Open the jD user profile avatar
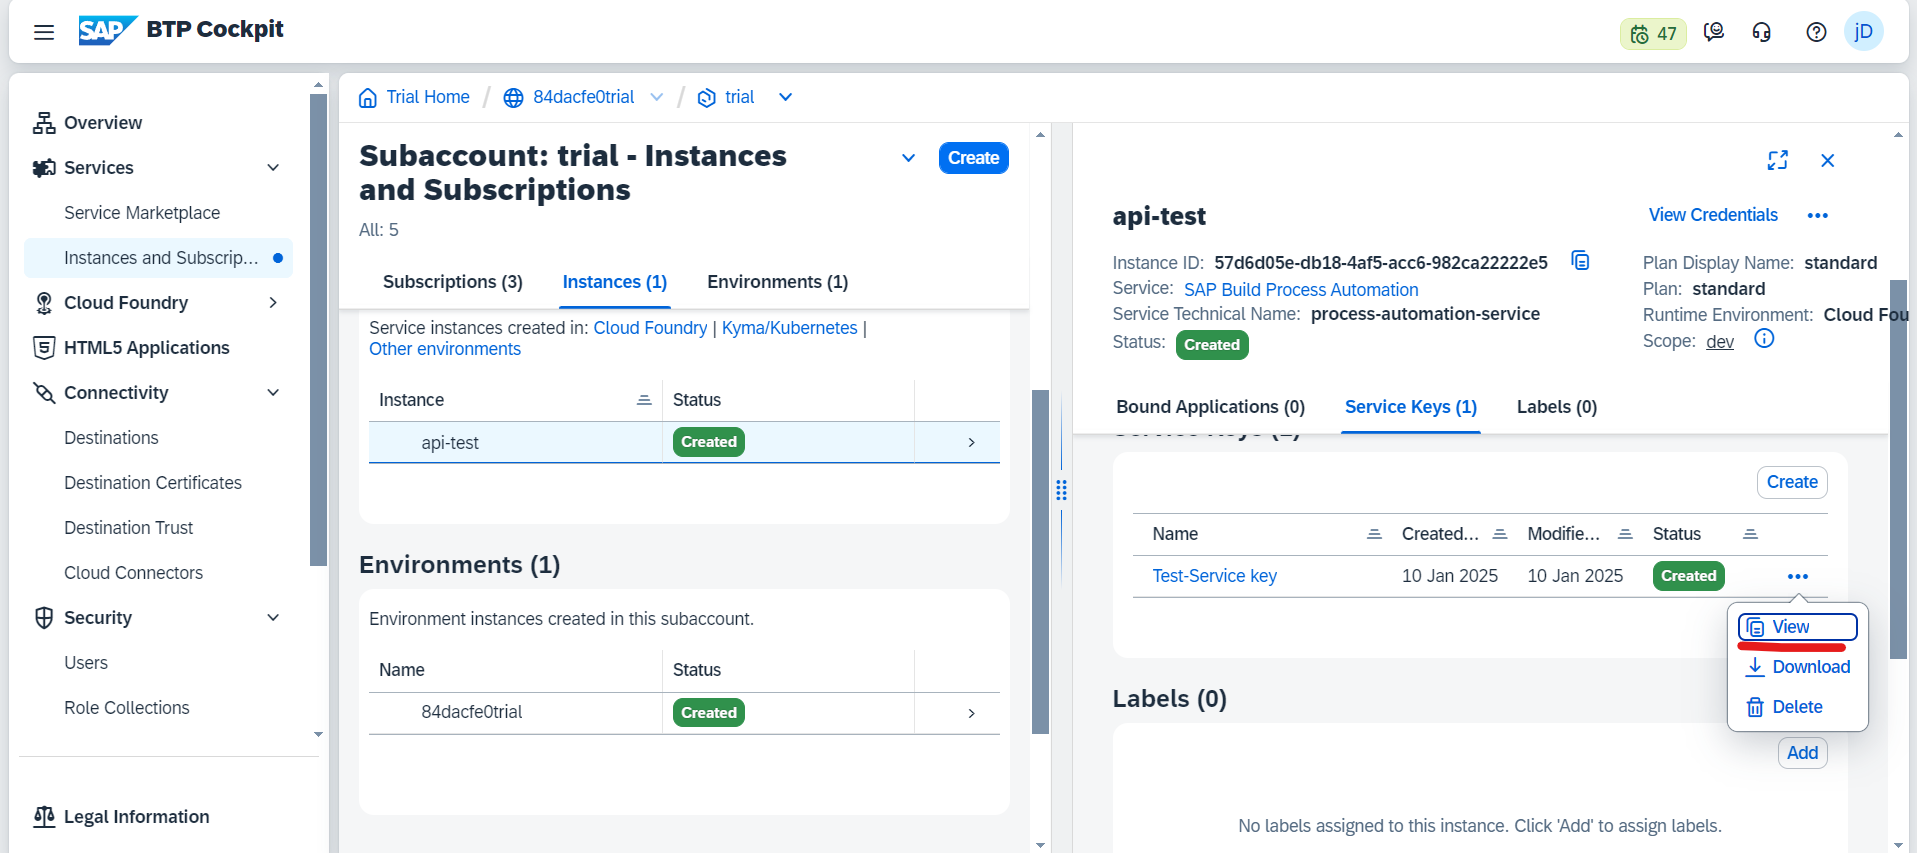This screenshot has height=853, width=1917. click(1864, 32)
